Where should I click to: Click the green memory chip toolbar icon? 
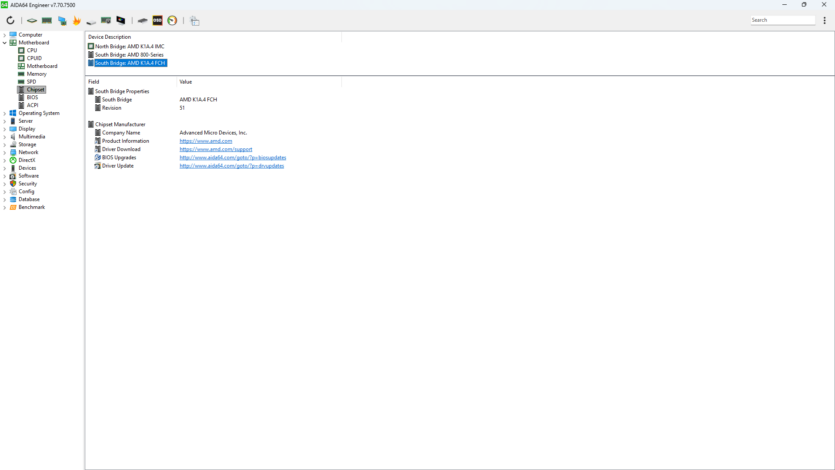pyautogui.click(x=47, y=20)
